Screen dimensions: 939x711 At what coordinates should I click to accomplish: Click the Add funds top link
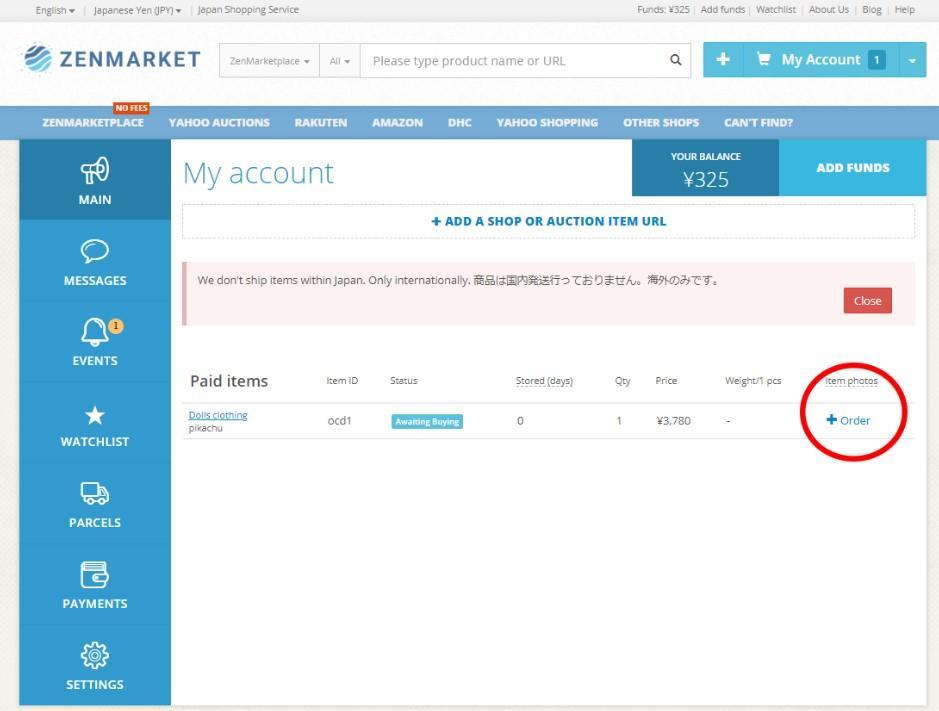(x=723, y=10)
